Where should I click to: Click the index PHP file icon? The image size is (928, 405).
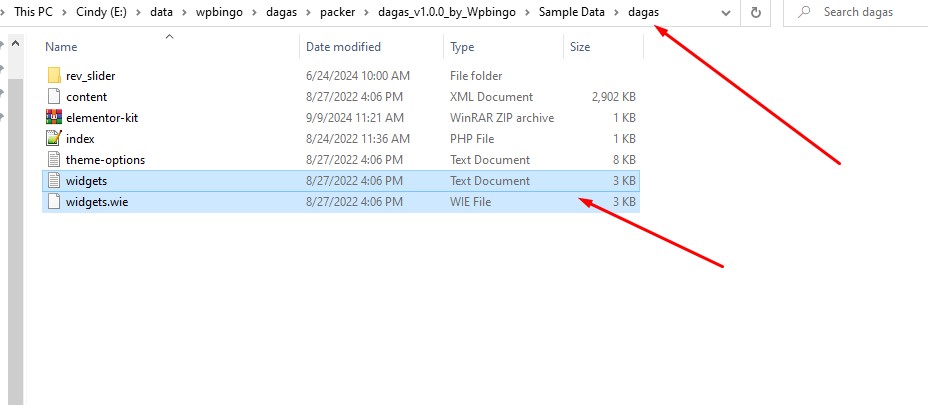click(x=54, y=139)
